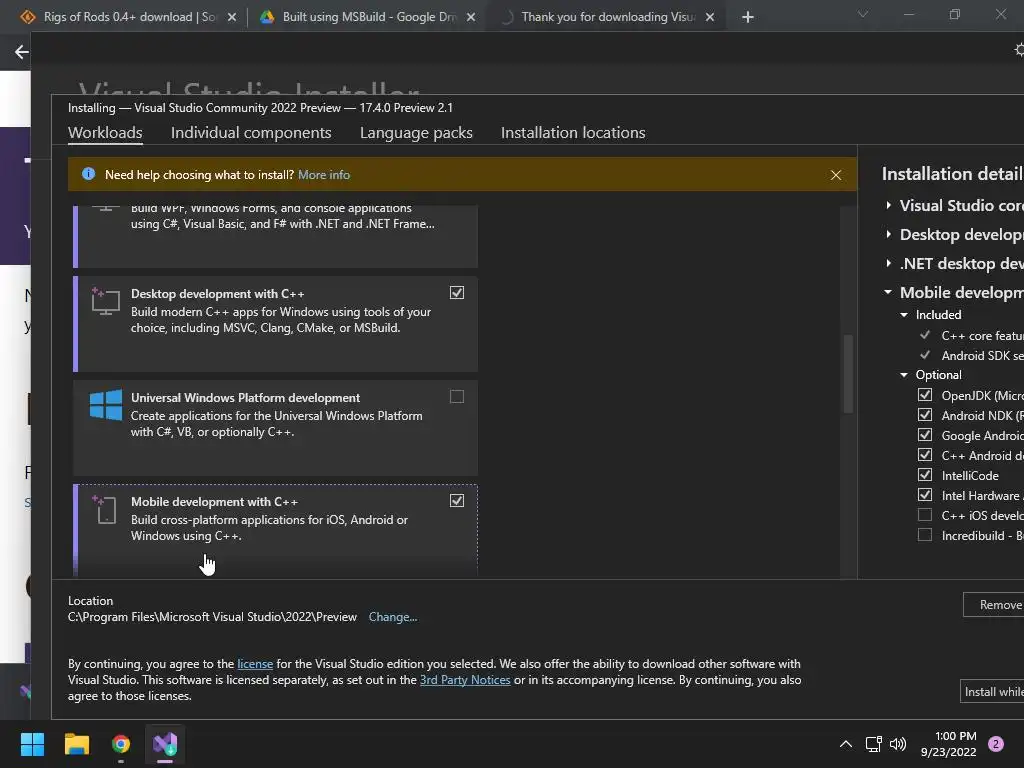Close the Thank you for downloading tab

[x=710, y=17]
